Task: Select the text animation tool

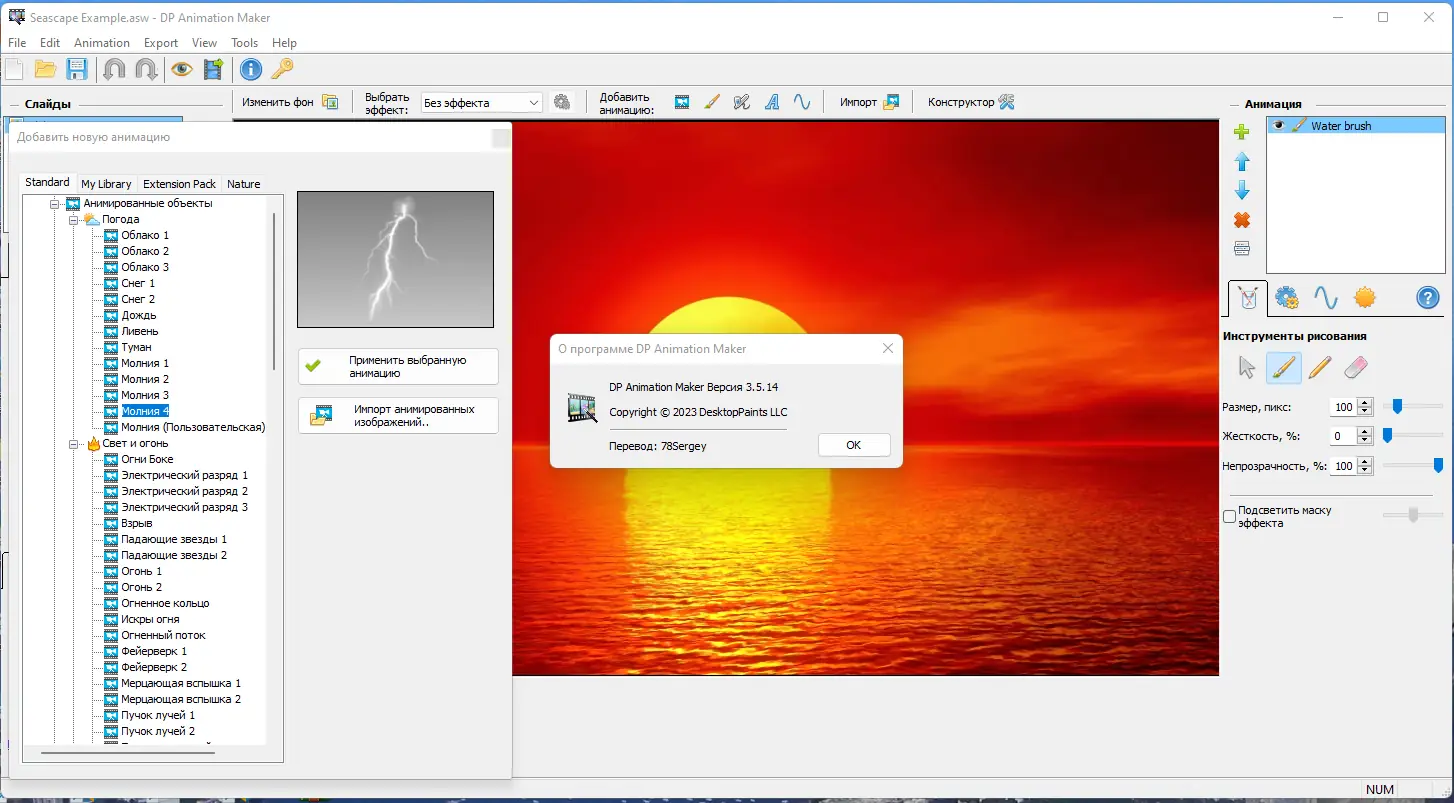Action: pos(771,101)
